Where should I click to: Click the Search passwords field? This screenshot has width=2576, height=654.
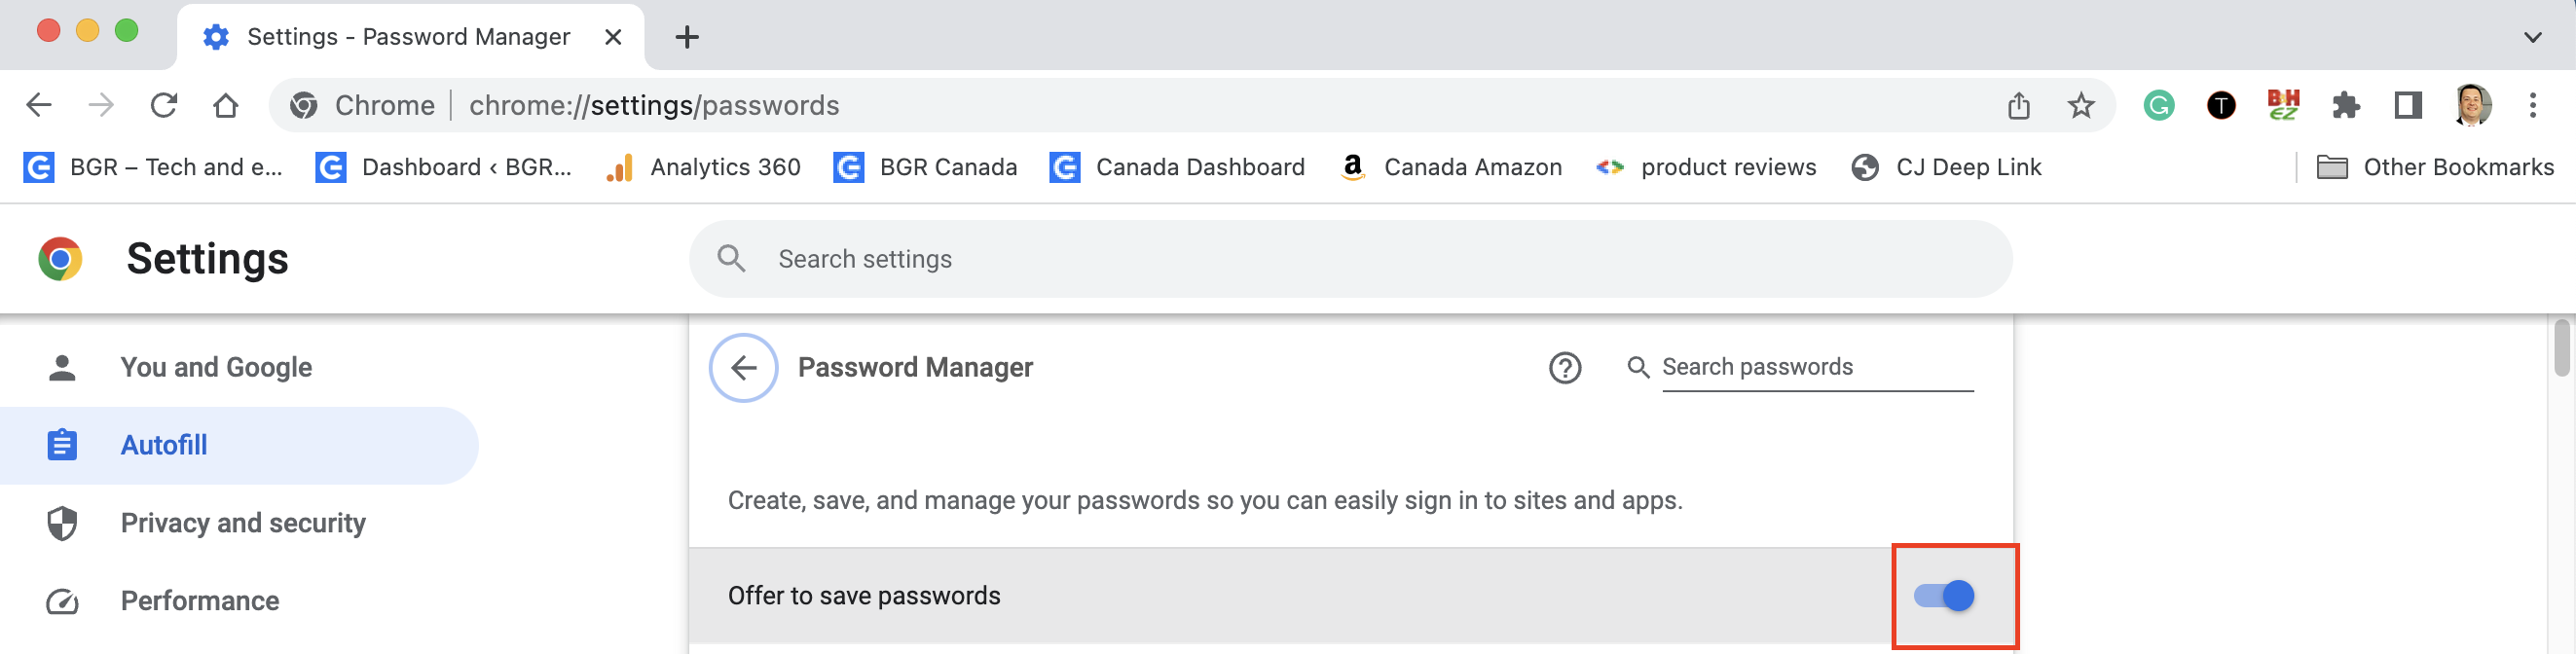tap(1817, 368)
